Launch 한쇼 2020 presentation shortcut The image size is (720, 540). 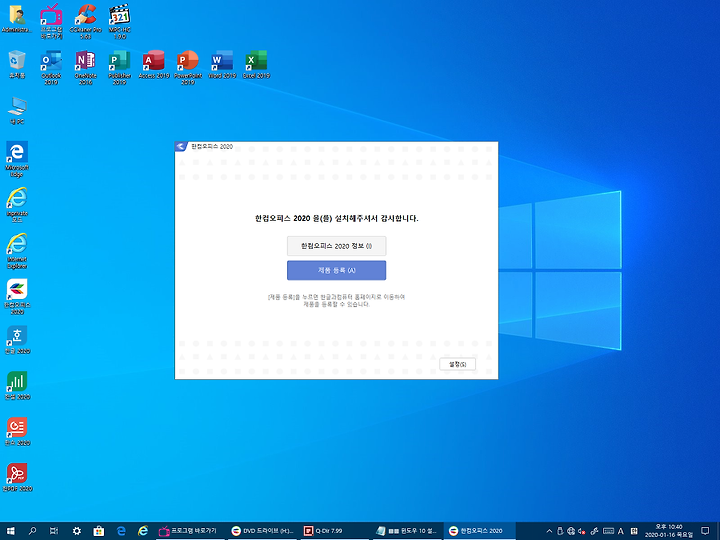[17, 432]
